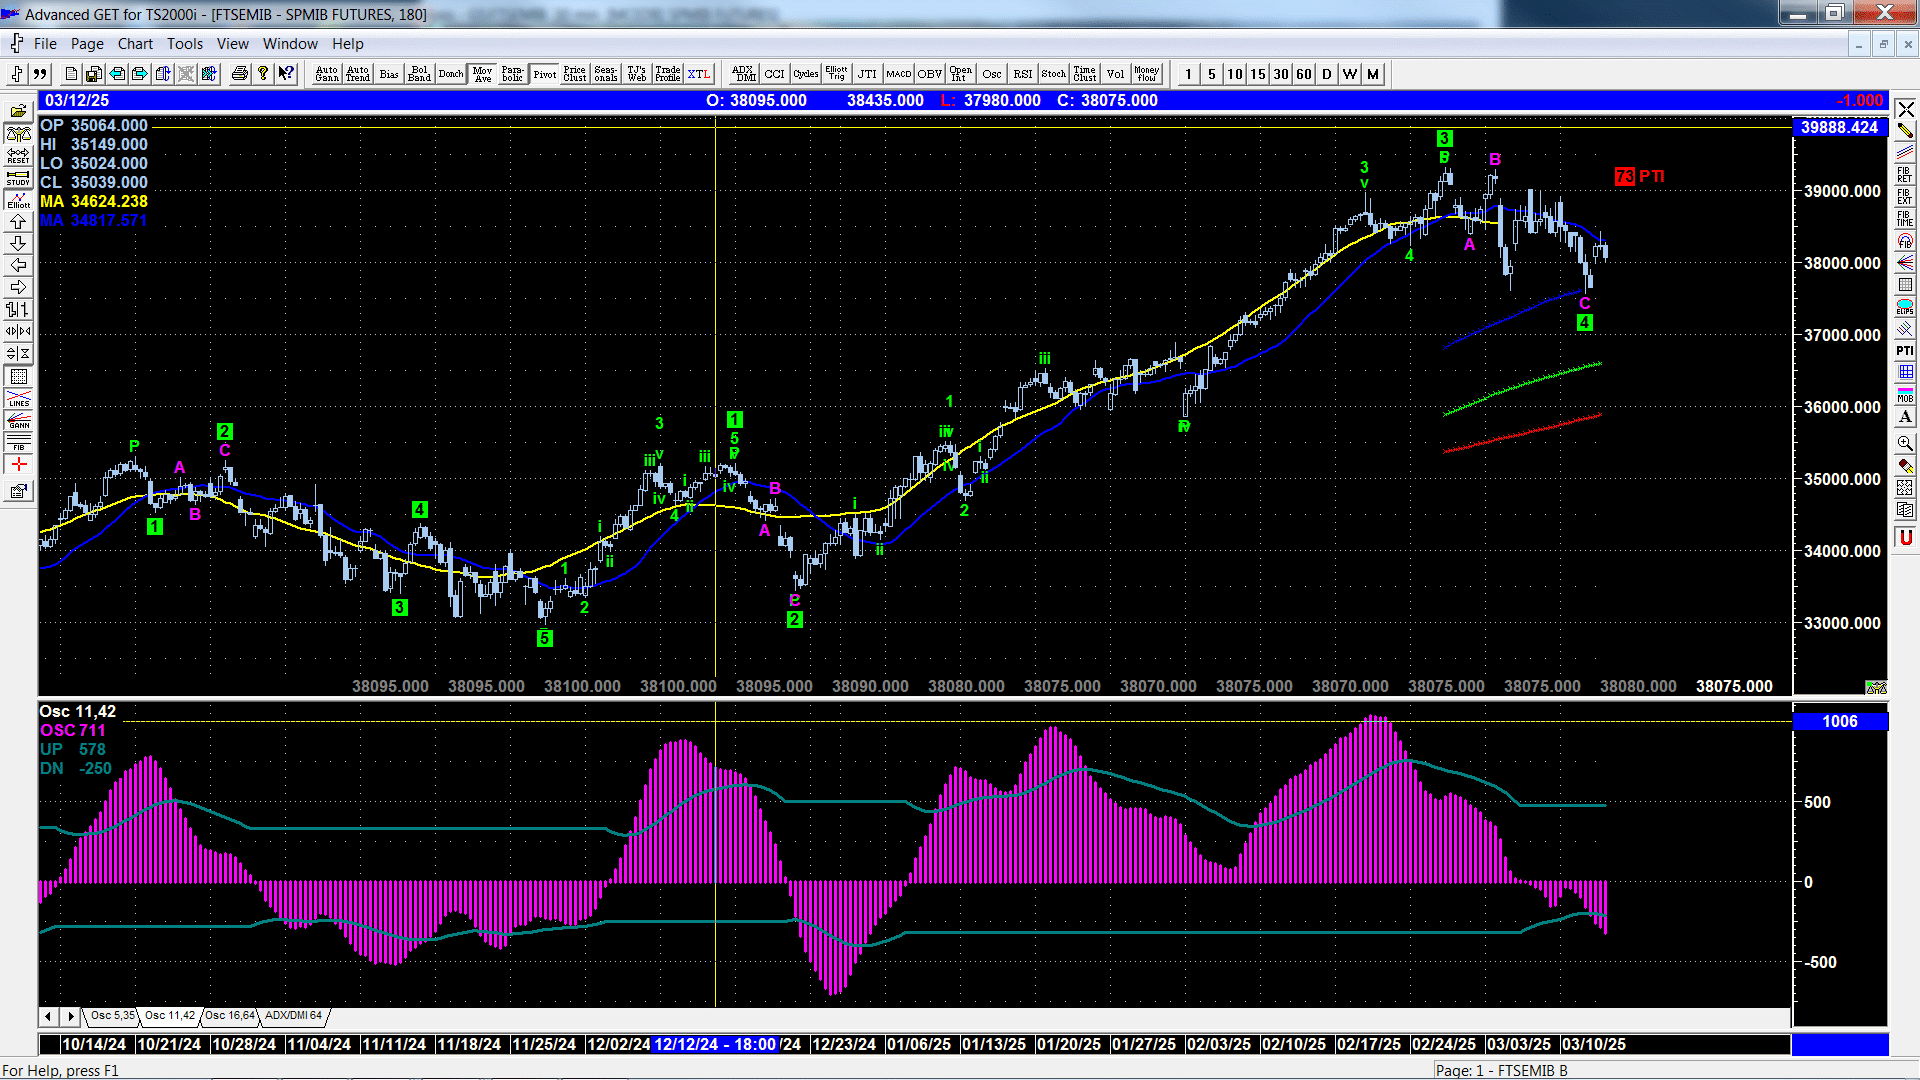Click the blue scroll block on date bar

point(1840,1044)
